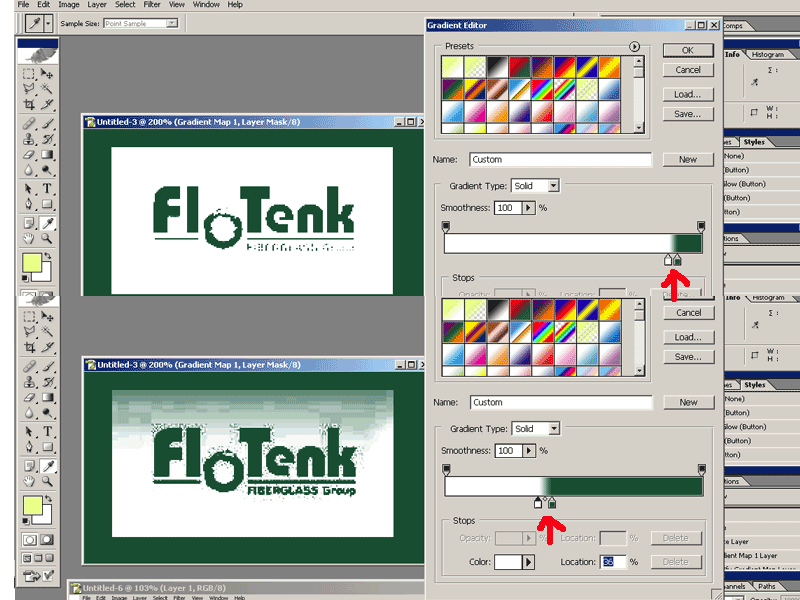Switch to Standard Mode editing in lower toolbox
The width and height of the screenshot is (800, 600).
[x=30, y=540]
